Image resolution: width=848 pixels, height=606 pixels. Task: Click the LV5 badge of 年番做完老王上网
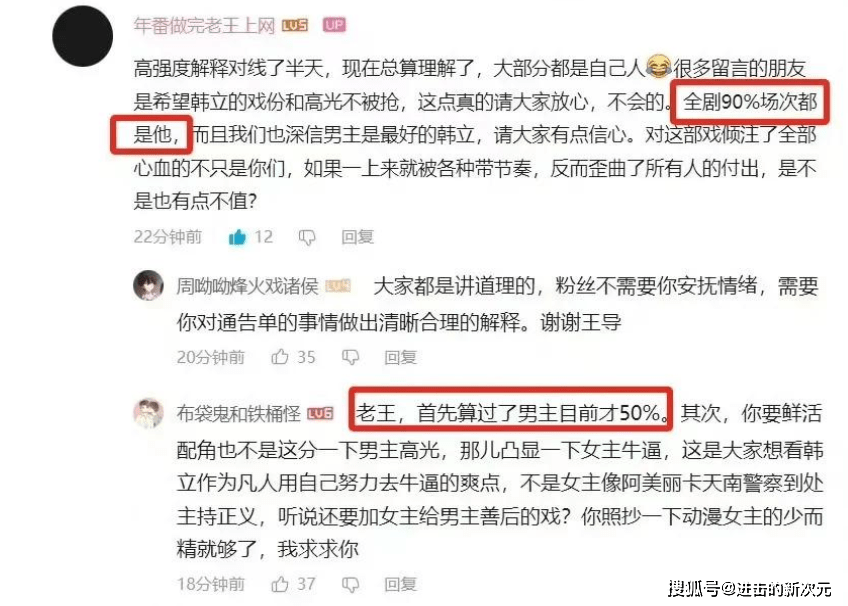295,25
